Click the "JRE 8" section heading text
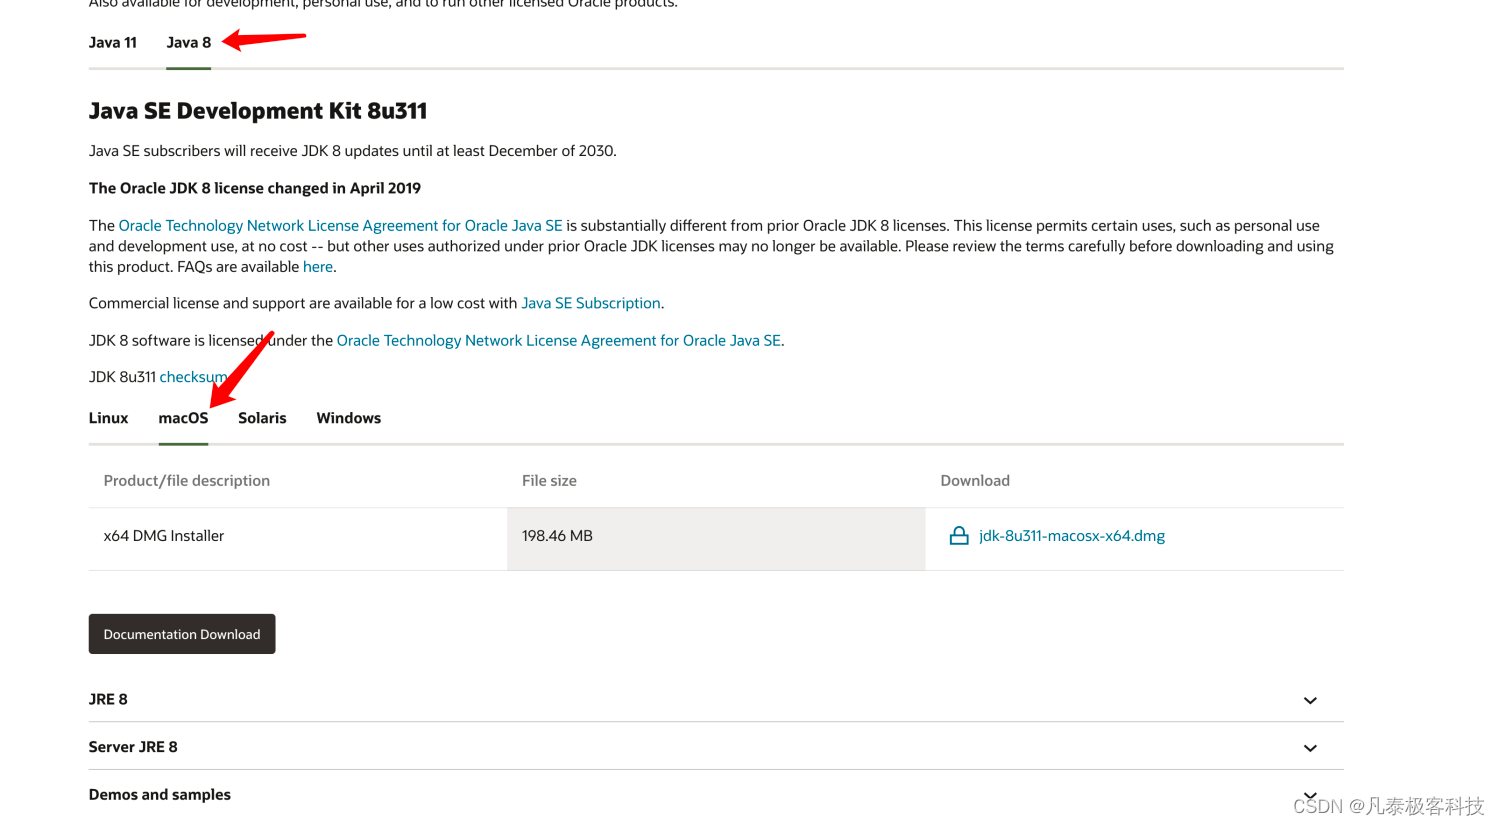The image size is (1500, 825). click(108, 700)
